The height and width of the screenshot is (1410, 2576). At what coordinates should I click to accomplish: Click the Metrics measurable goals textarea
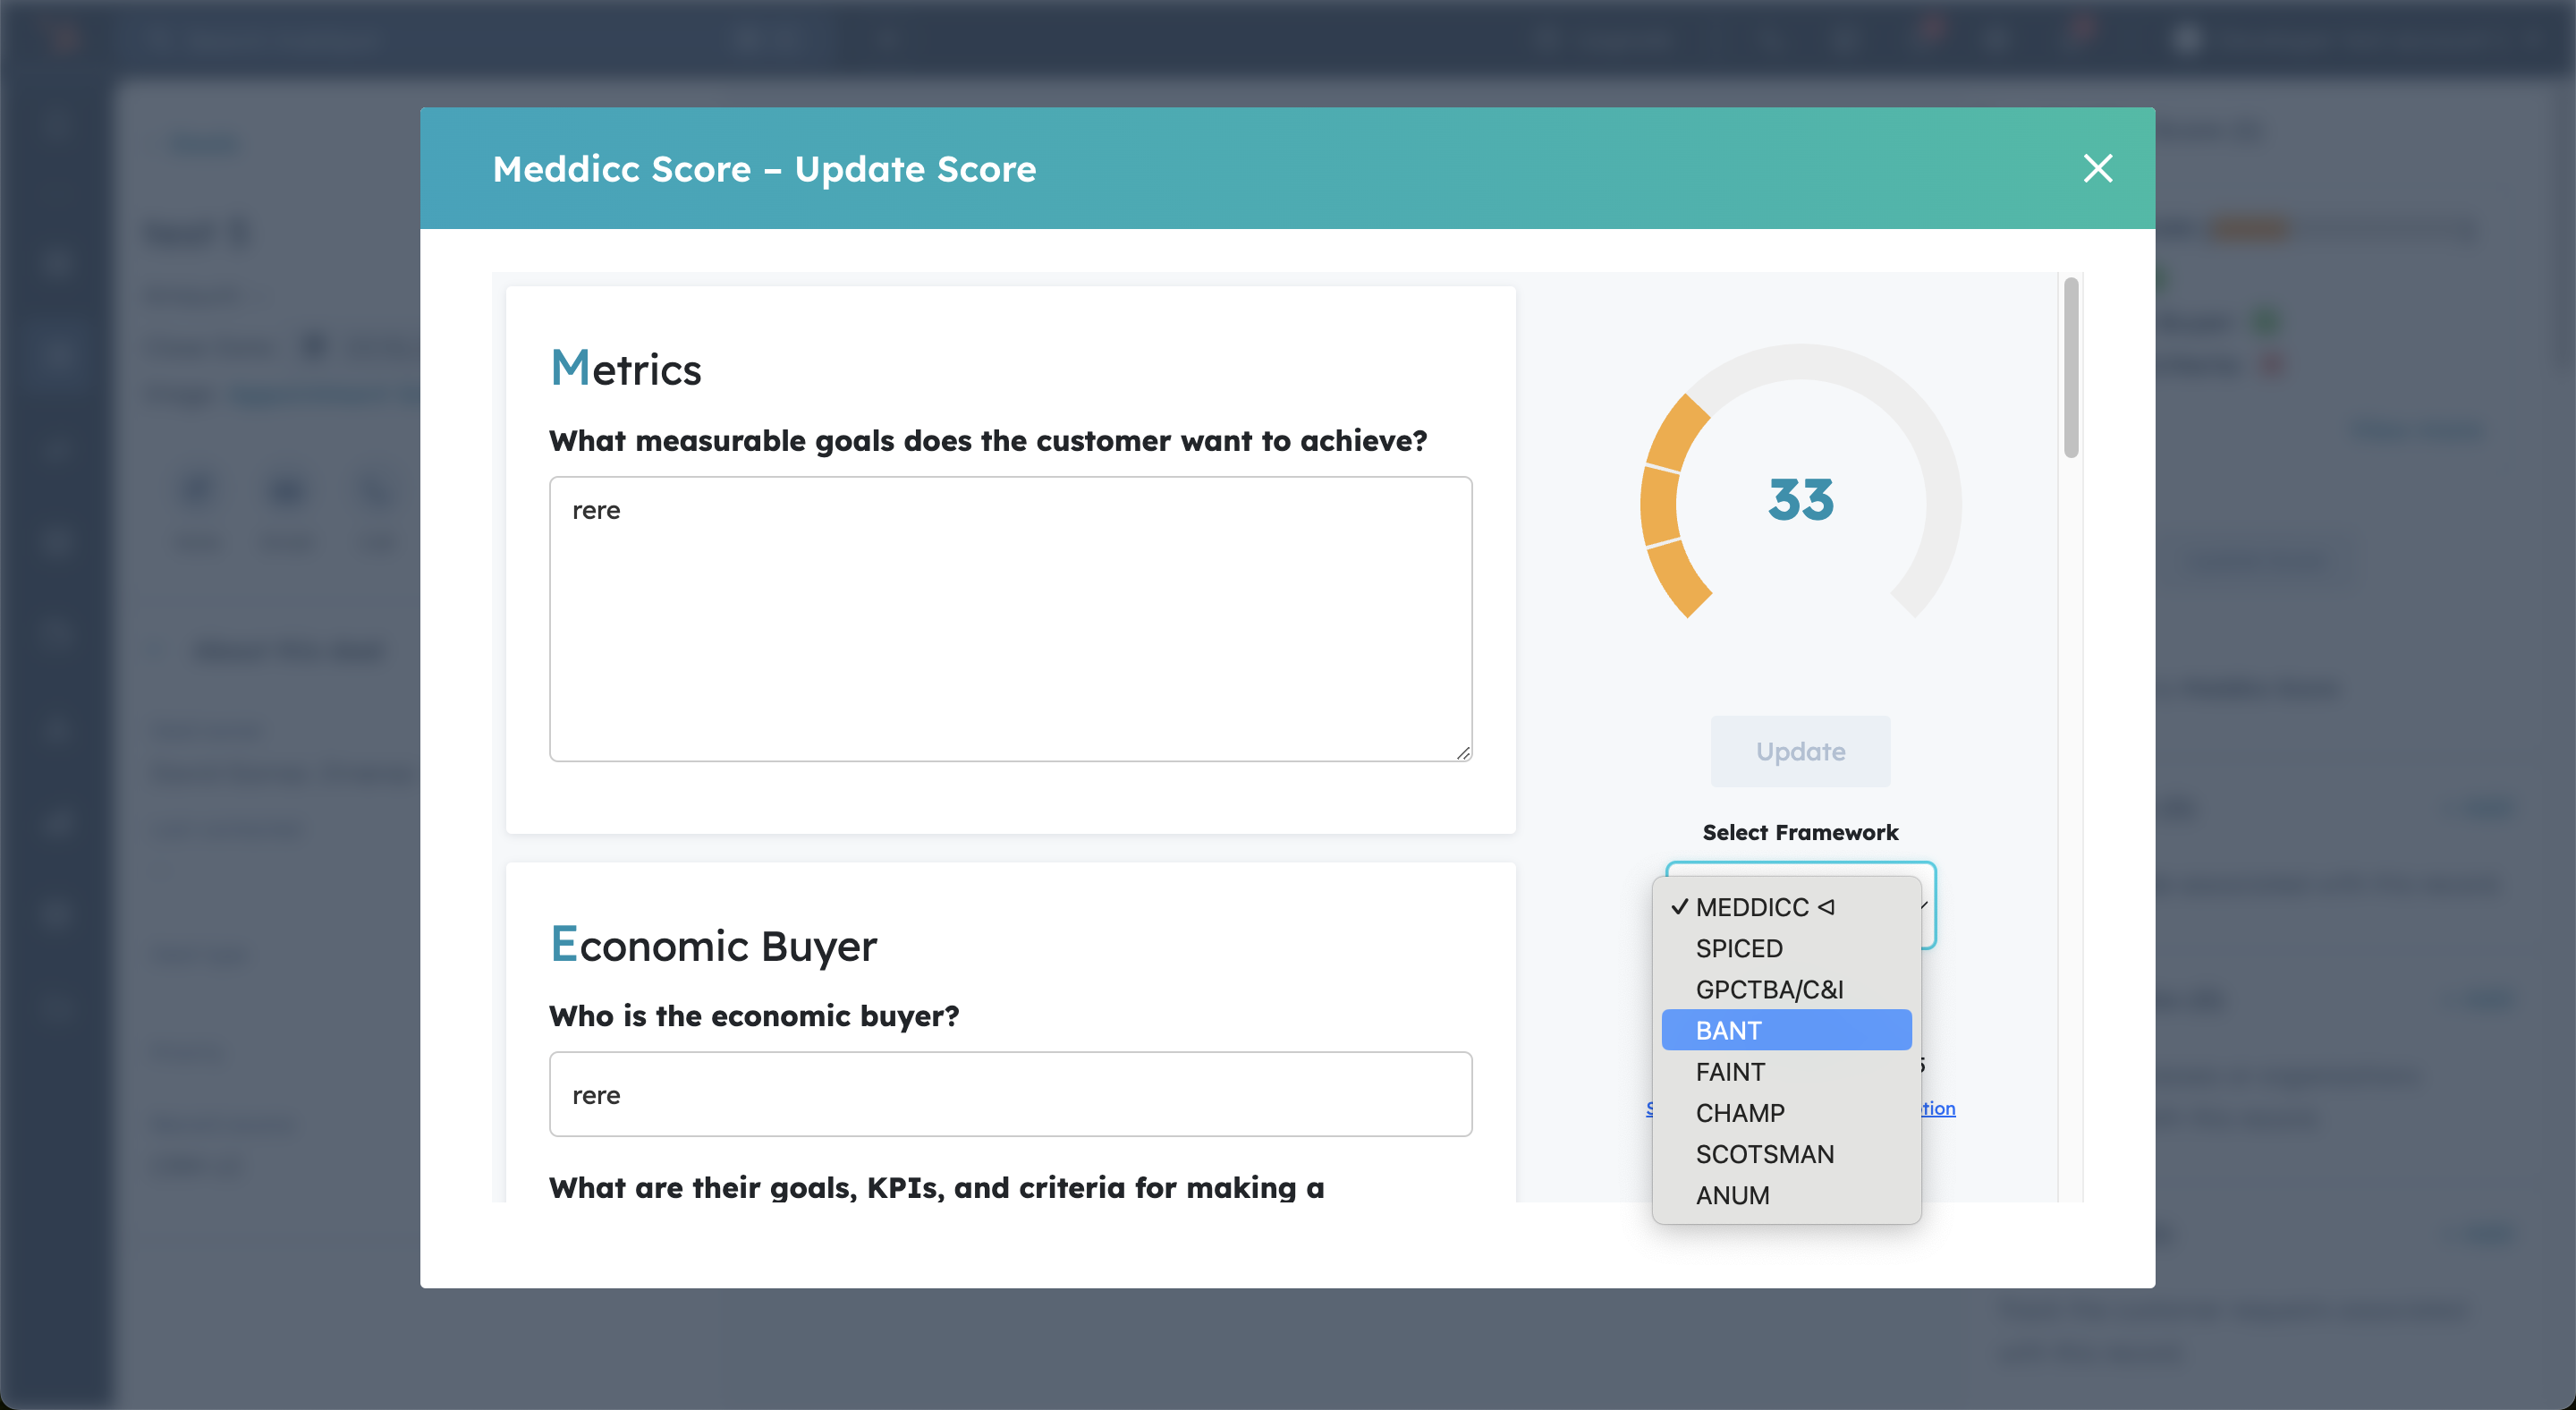(1010, 619)
